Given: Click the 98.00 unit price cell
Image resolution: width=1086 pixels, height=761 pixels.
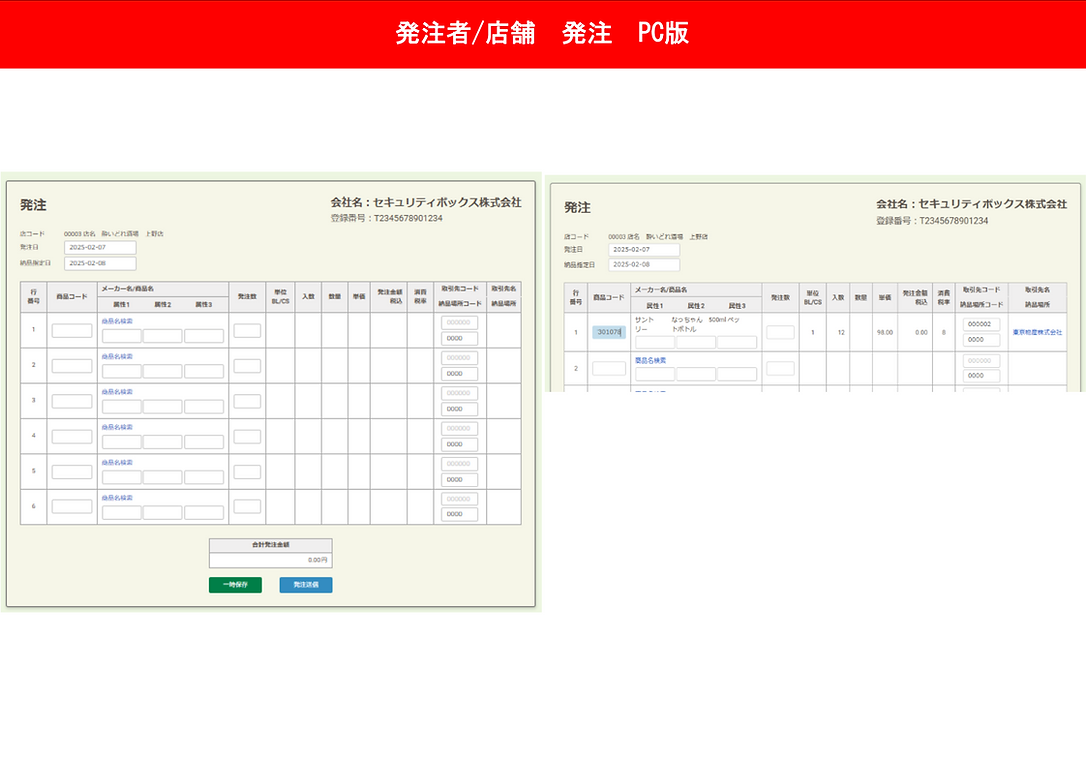Looking at the screenshot, I should click(884, 332).
